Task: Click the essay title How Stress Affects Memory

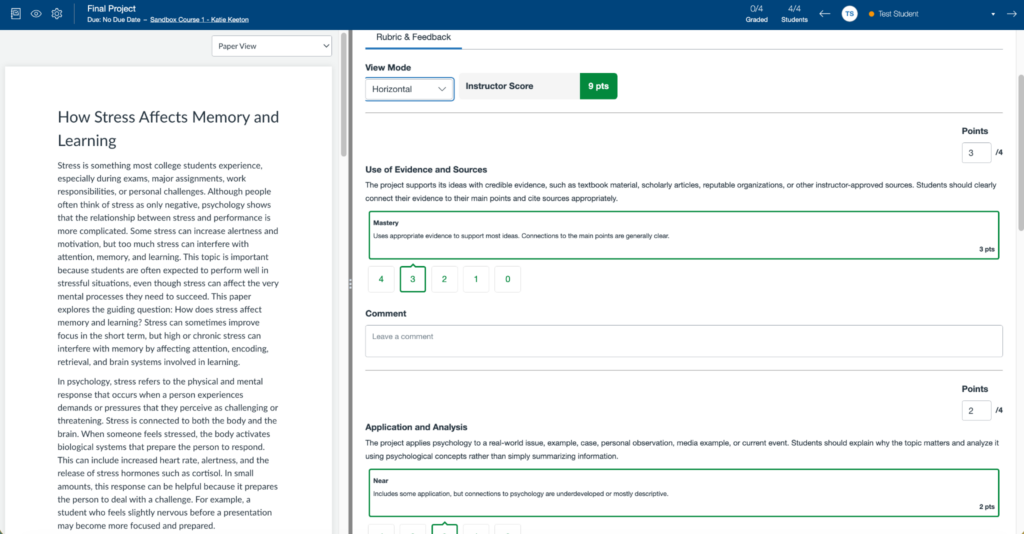Action: (168, 129)
